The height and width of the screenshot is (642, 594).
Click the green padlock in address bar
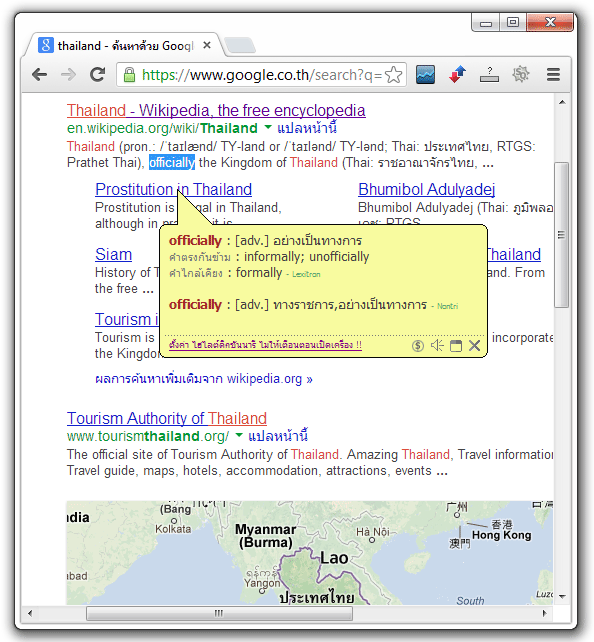click(x=129, y=75)
